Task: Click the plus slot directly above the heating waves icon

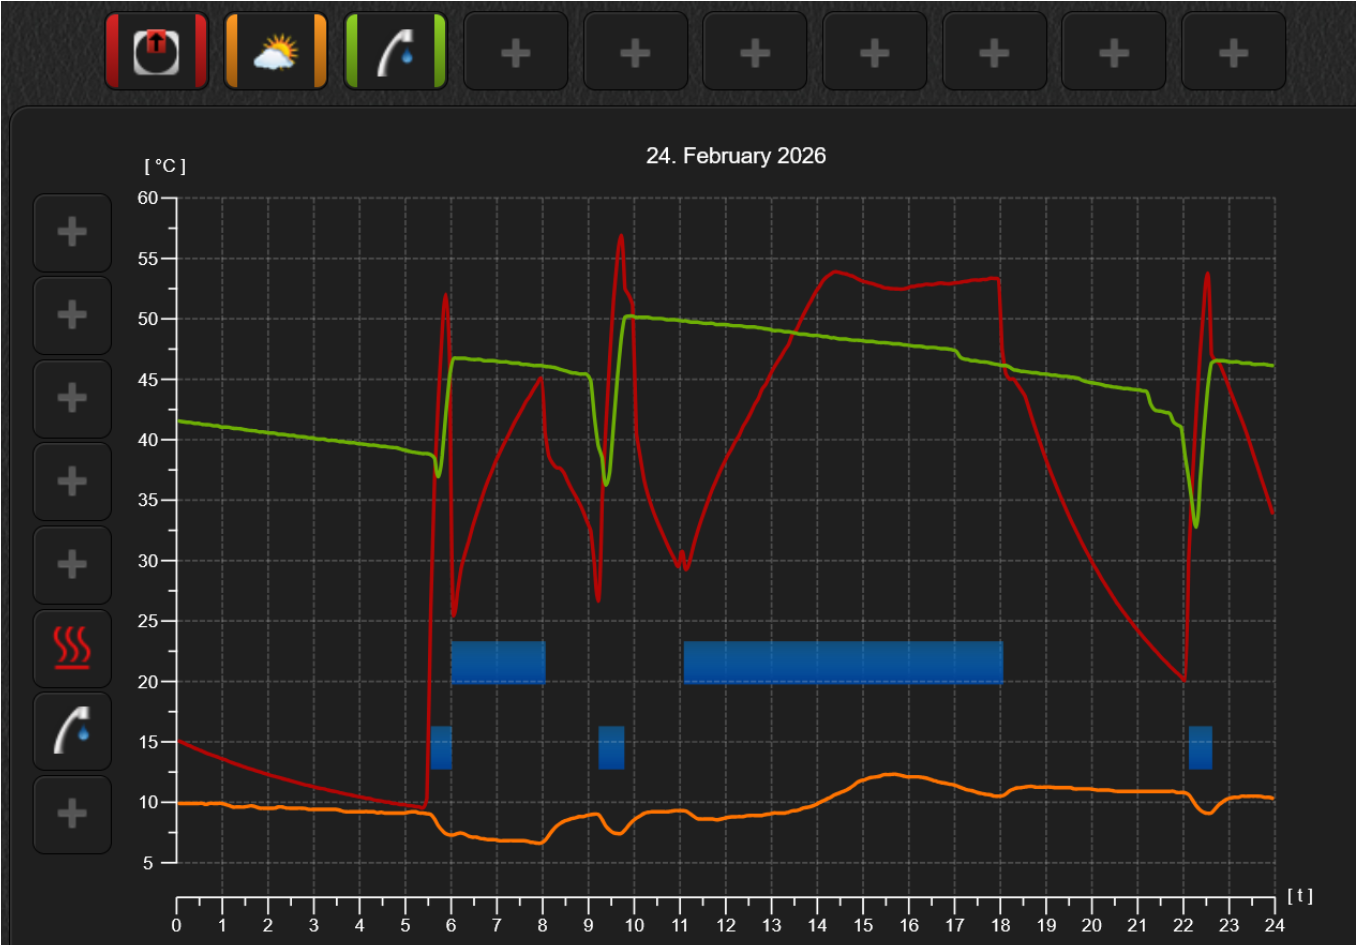Action: pos(72,565)
